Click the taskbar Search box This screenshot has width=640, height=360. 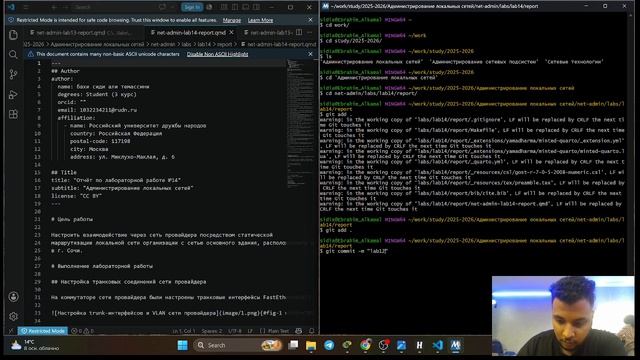[238, 345]
